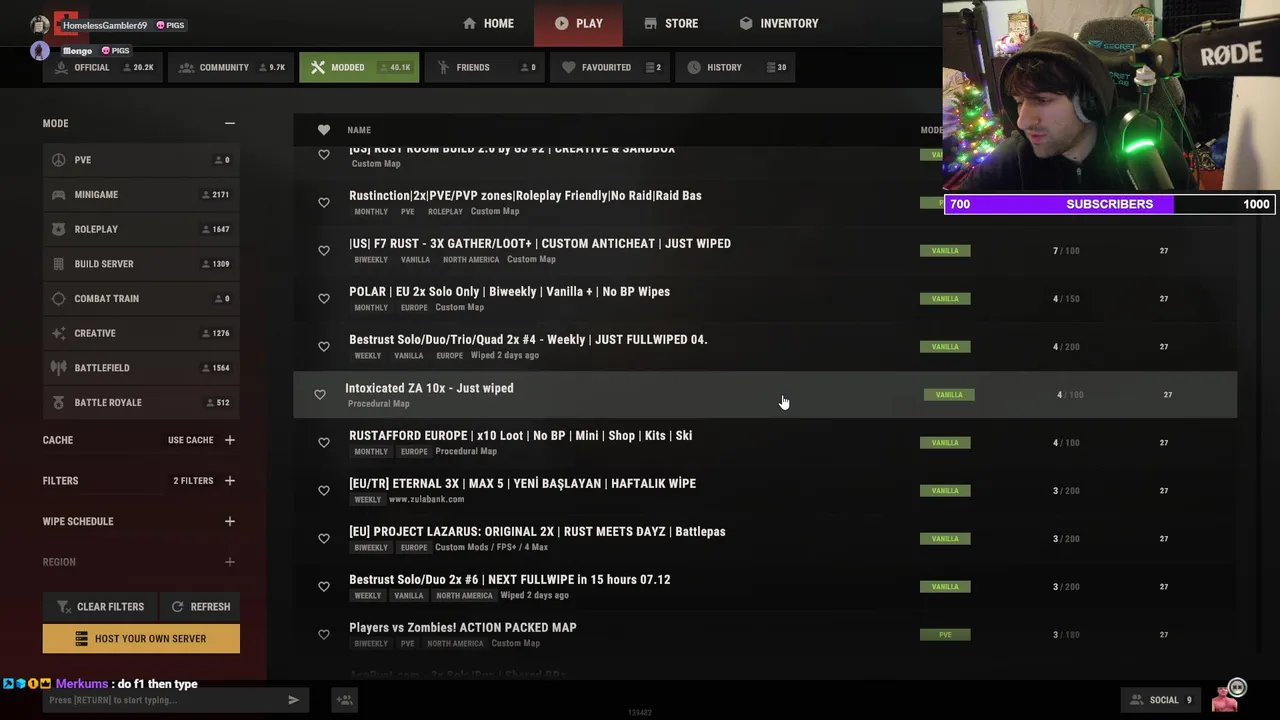This screenshot has width=1280, height=720.
Task: Favourite the RUSTAFFORD EUROPE x10 server
Action: [x=324, y=443]
